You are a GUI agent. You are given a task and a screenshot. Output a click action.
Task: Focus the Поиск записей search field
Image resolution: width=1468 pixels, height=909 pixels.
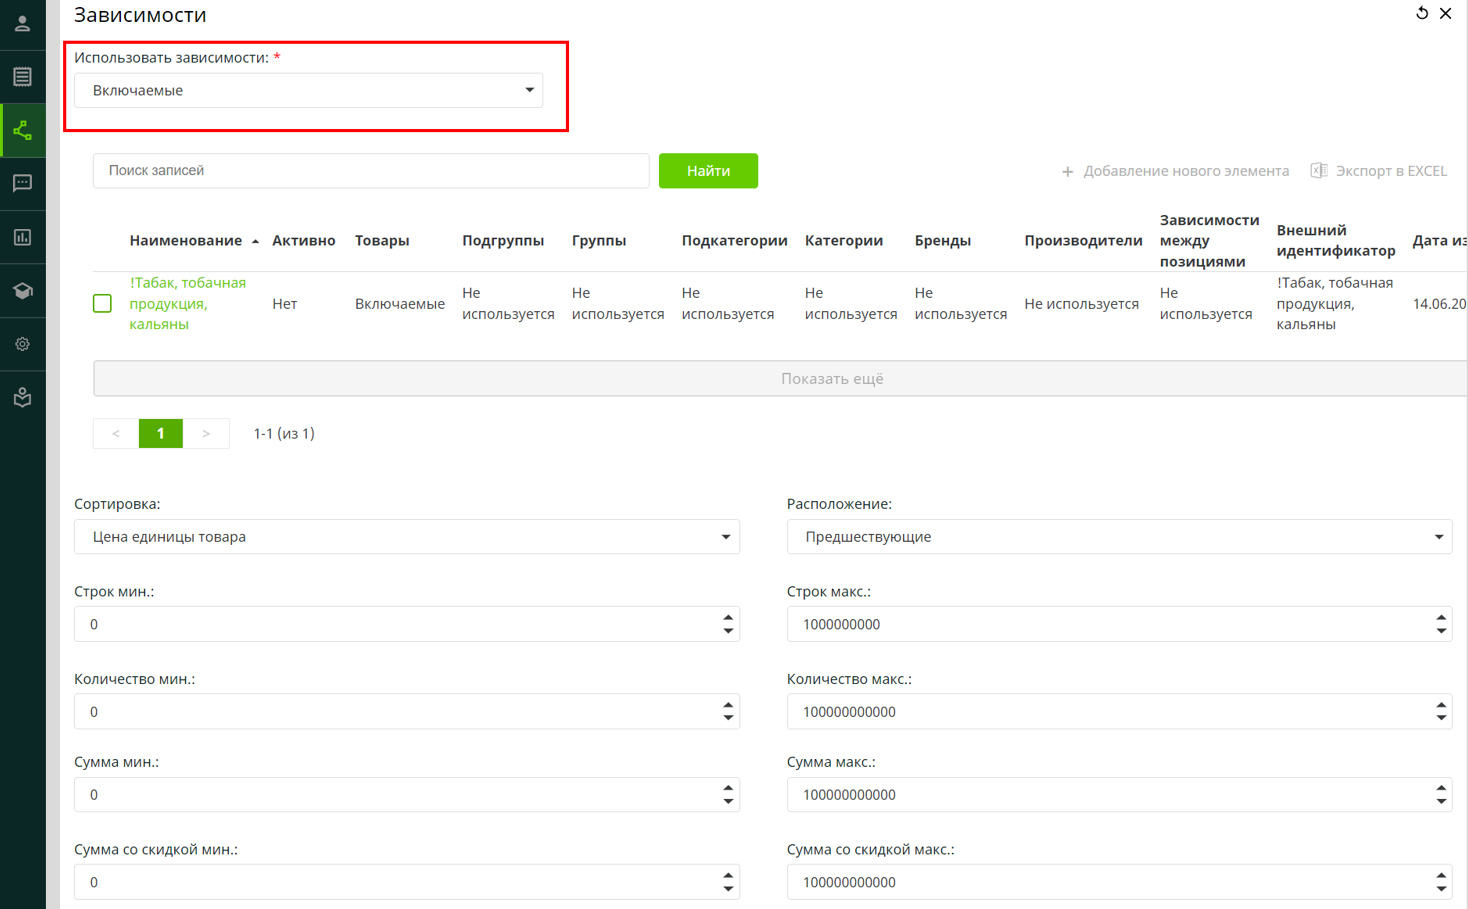click(x=370, y=171)
